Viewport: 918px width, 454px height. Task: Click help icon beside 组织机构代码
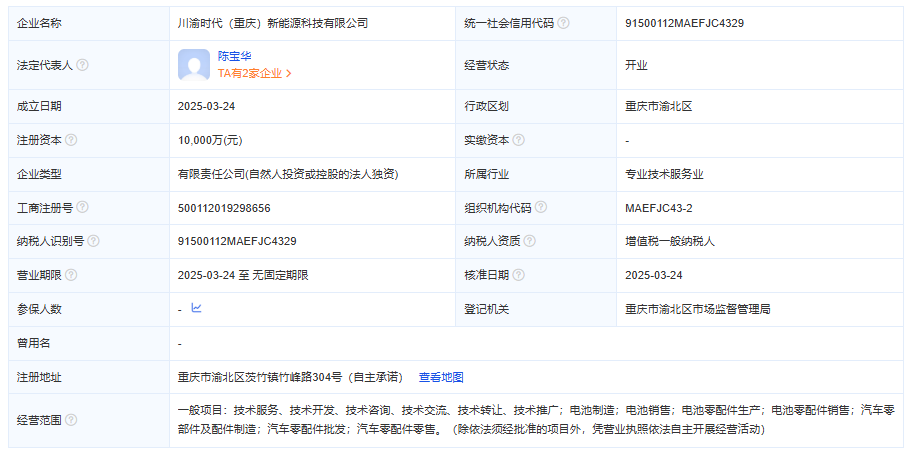pyautogui.click(x=541, y=207)
